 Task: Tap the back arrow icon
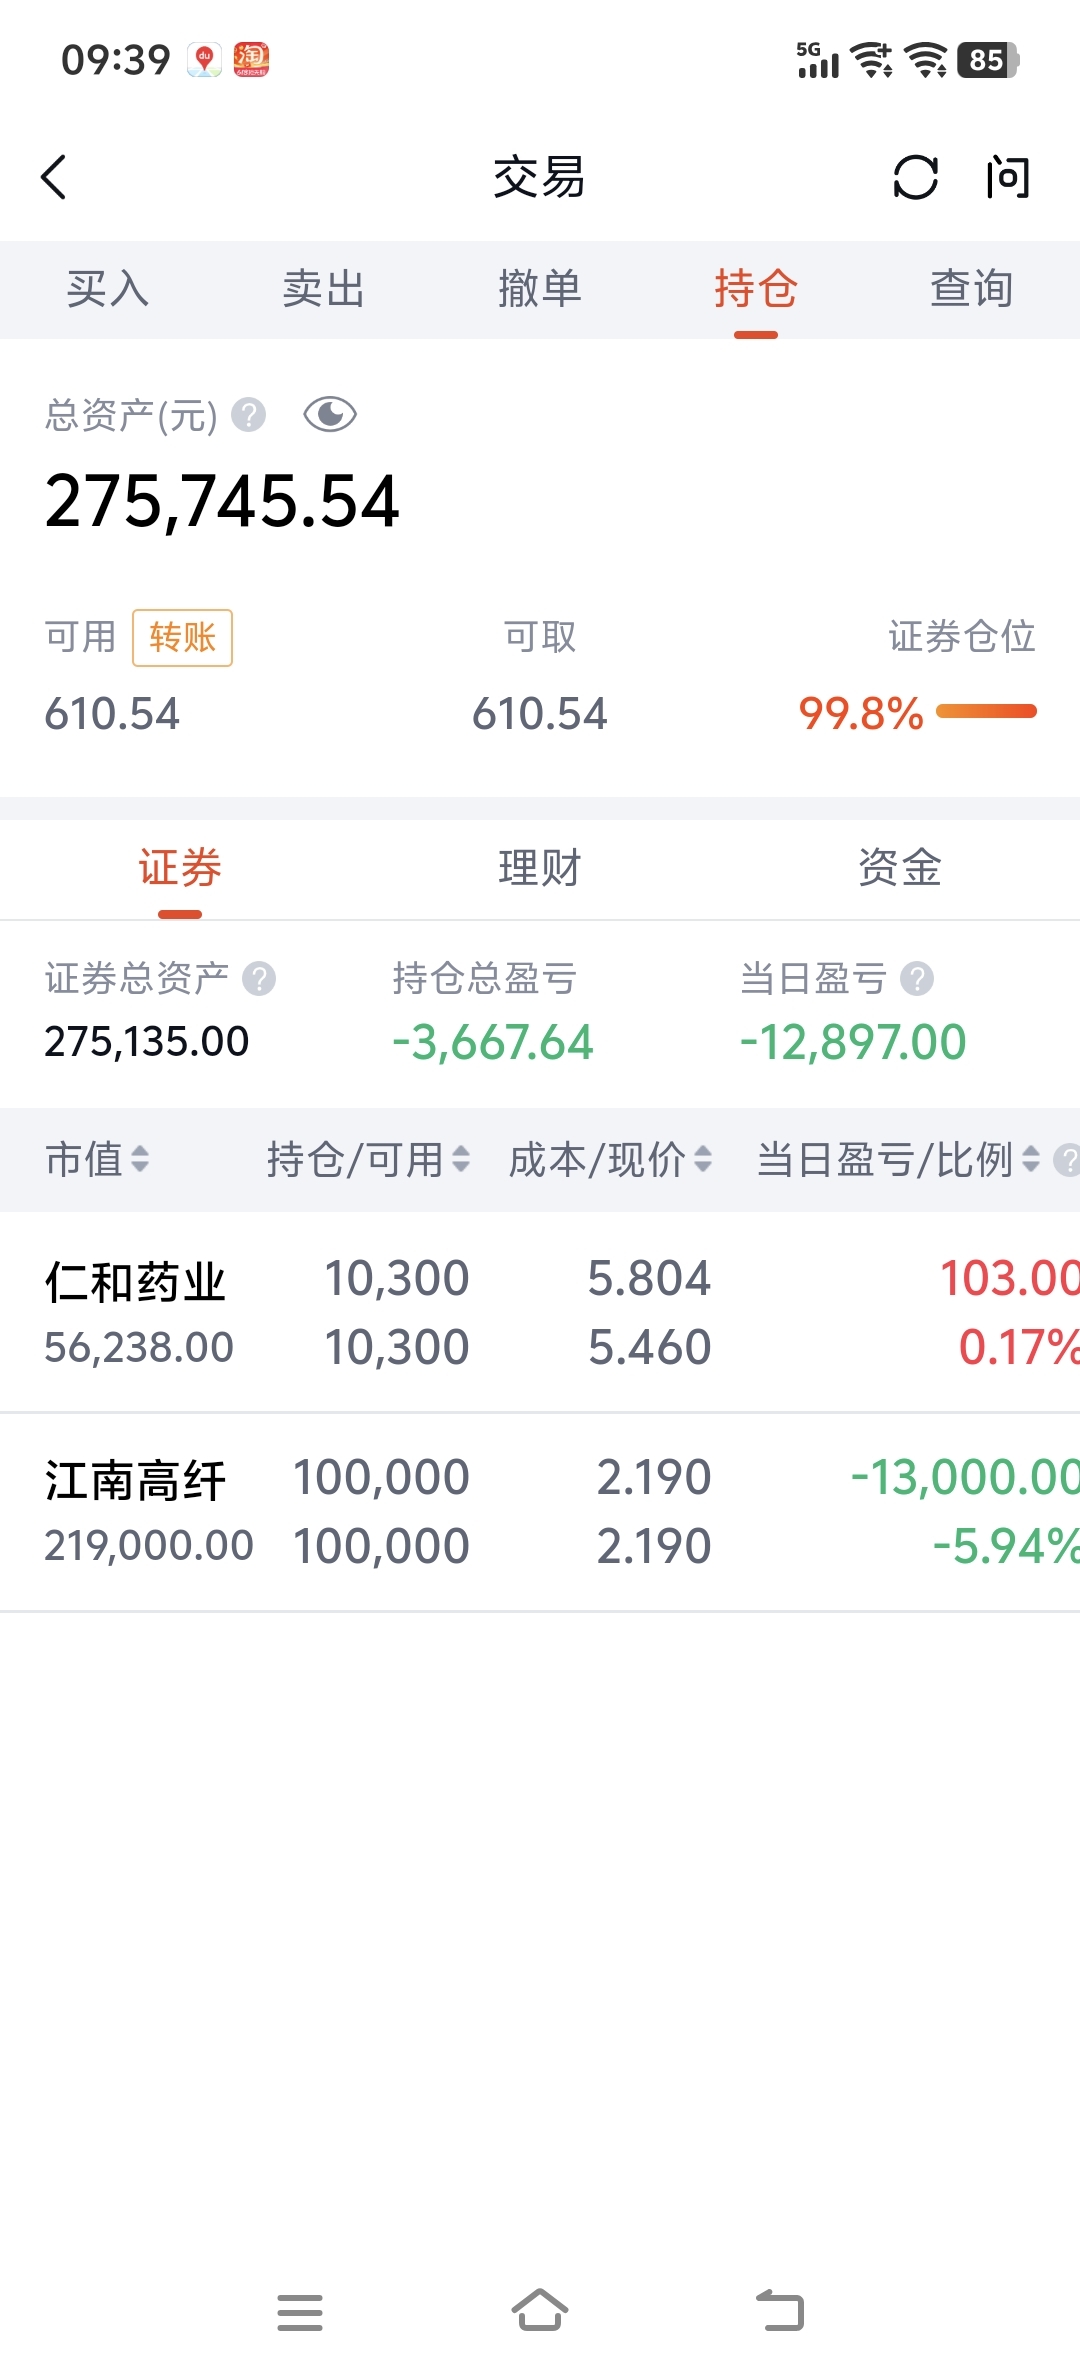click(54, 178)
